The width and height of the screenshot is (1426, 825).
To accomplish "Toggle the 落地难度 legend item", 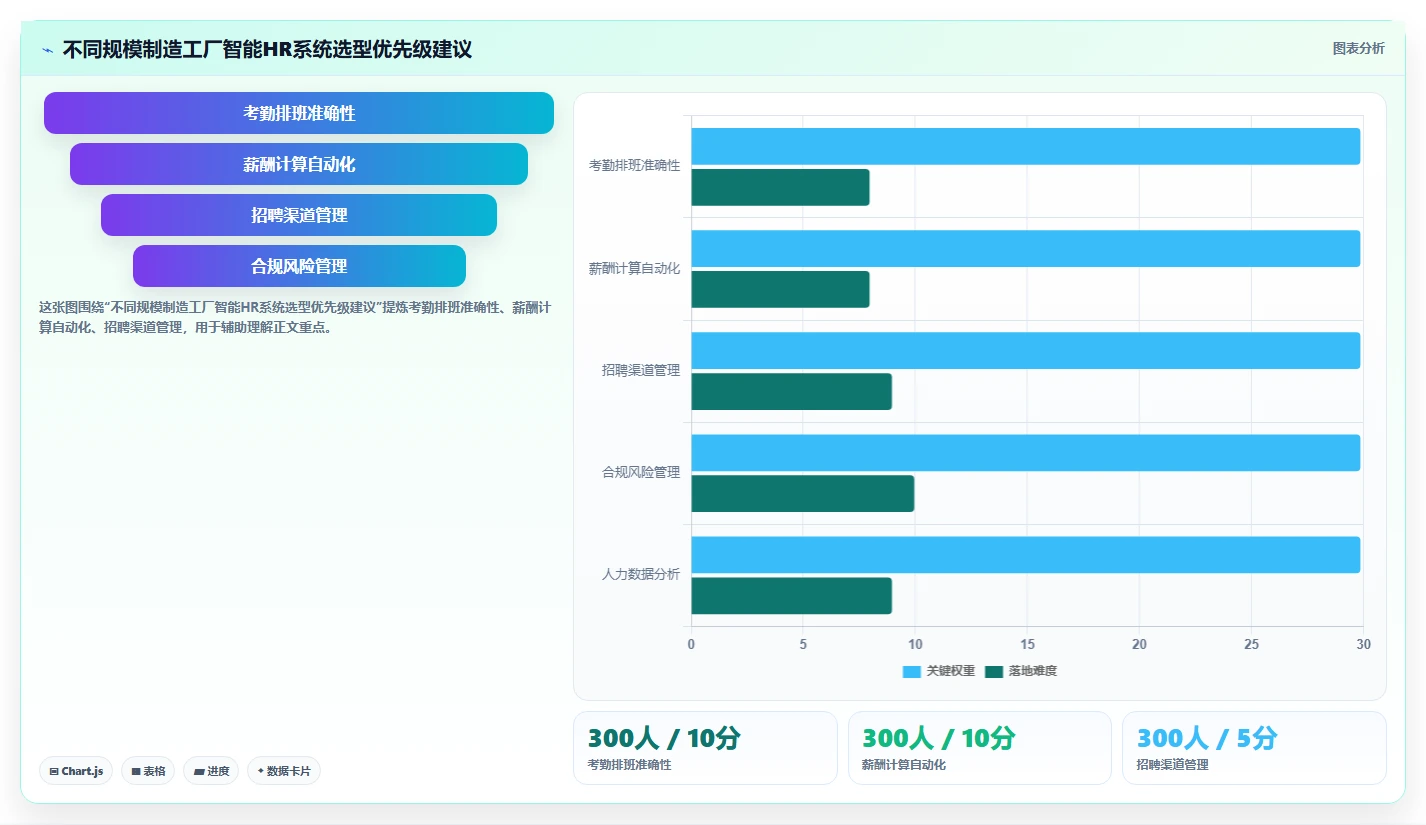I will pos(1021,671).
